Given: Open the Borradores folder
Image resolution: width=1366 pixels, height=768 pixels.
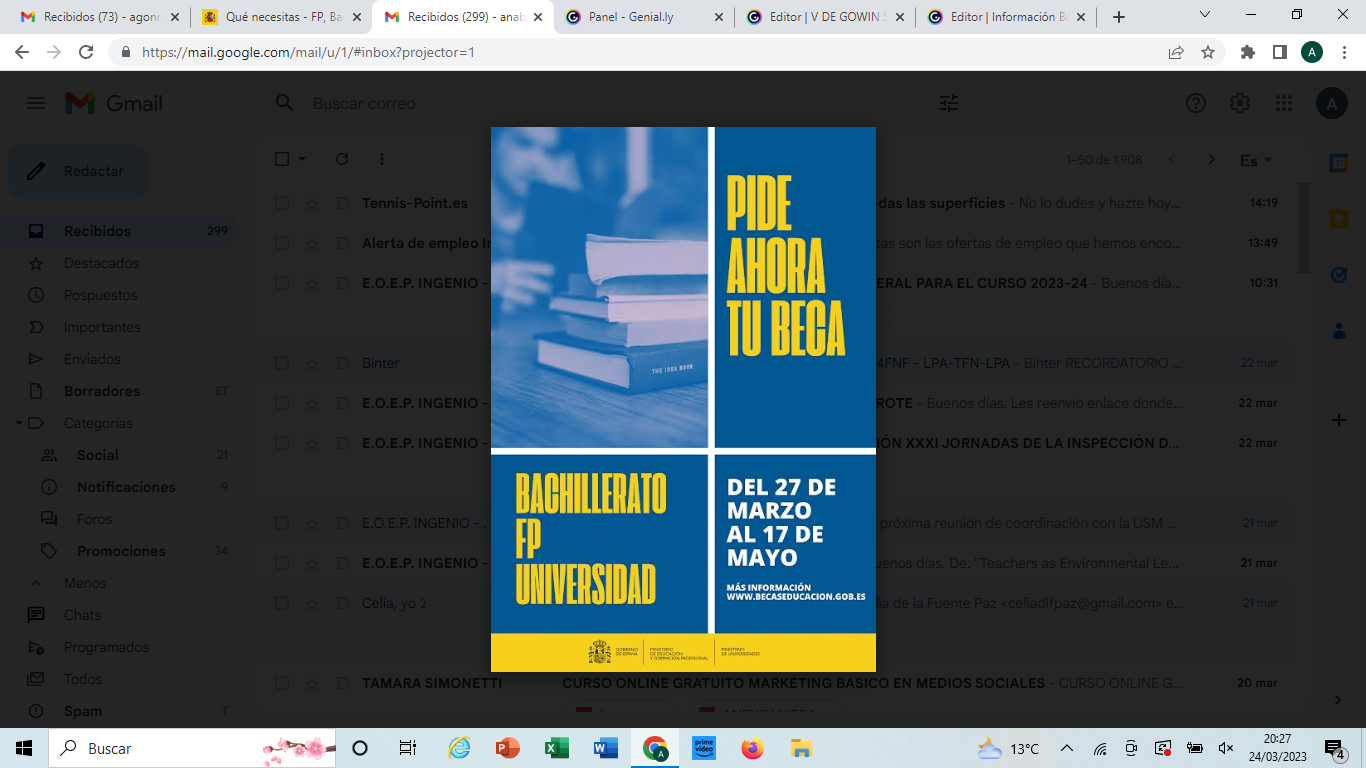Looking at the screenshot, I should [x=102, y=391].
